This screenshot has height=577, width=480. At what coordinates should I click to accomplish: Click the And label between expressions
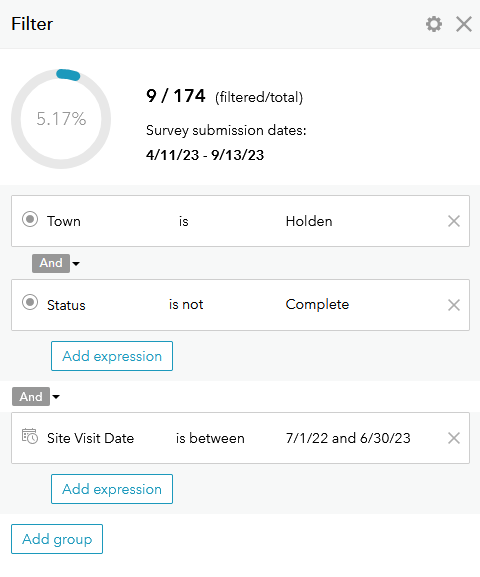click(x=51, y=263)
